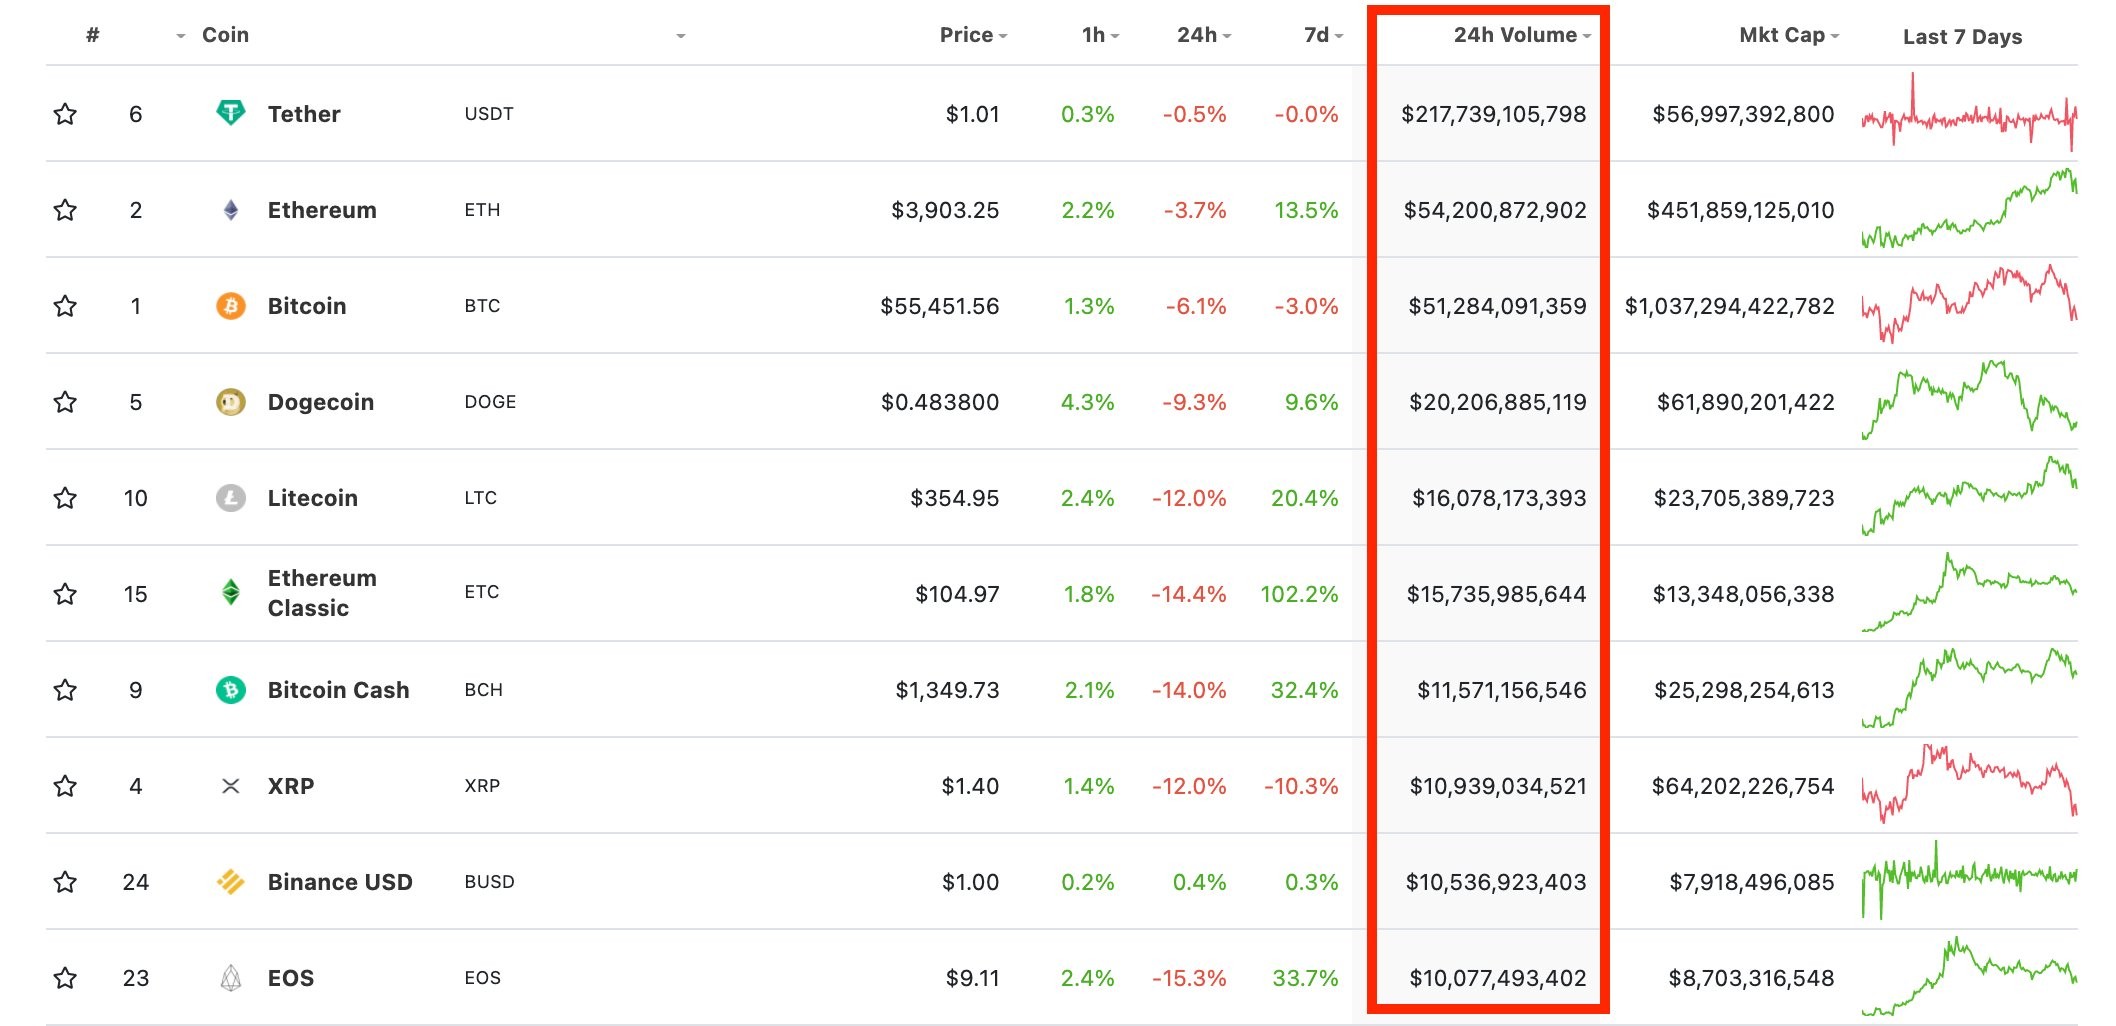
Task: Open the Bitcoin 7-day sparkline chart
Action: click(1969, 304)
